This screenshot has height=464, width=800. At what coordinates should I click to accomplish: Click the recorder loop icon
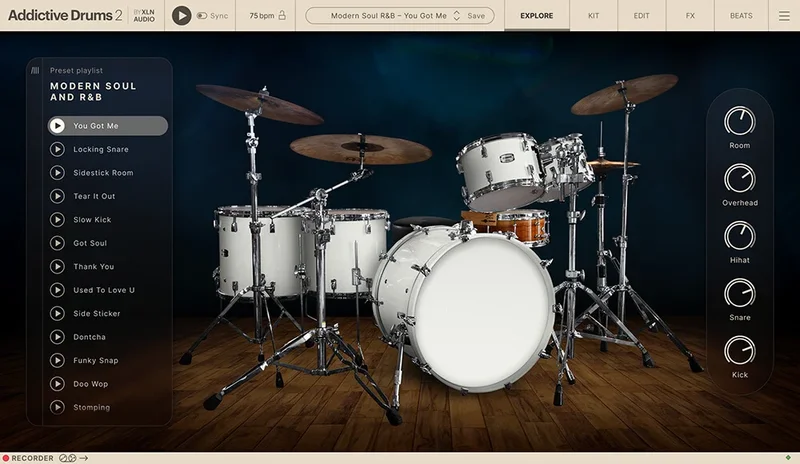tap(67, 458)
